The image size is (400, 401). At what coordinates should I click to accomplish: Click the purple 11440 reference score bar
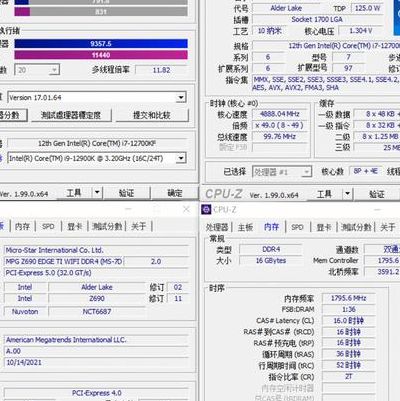[101, 55]
